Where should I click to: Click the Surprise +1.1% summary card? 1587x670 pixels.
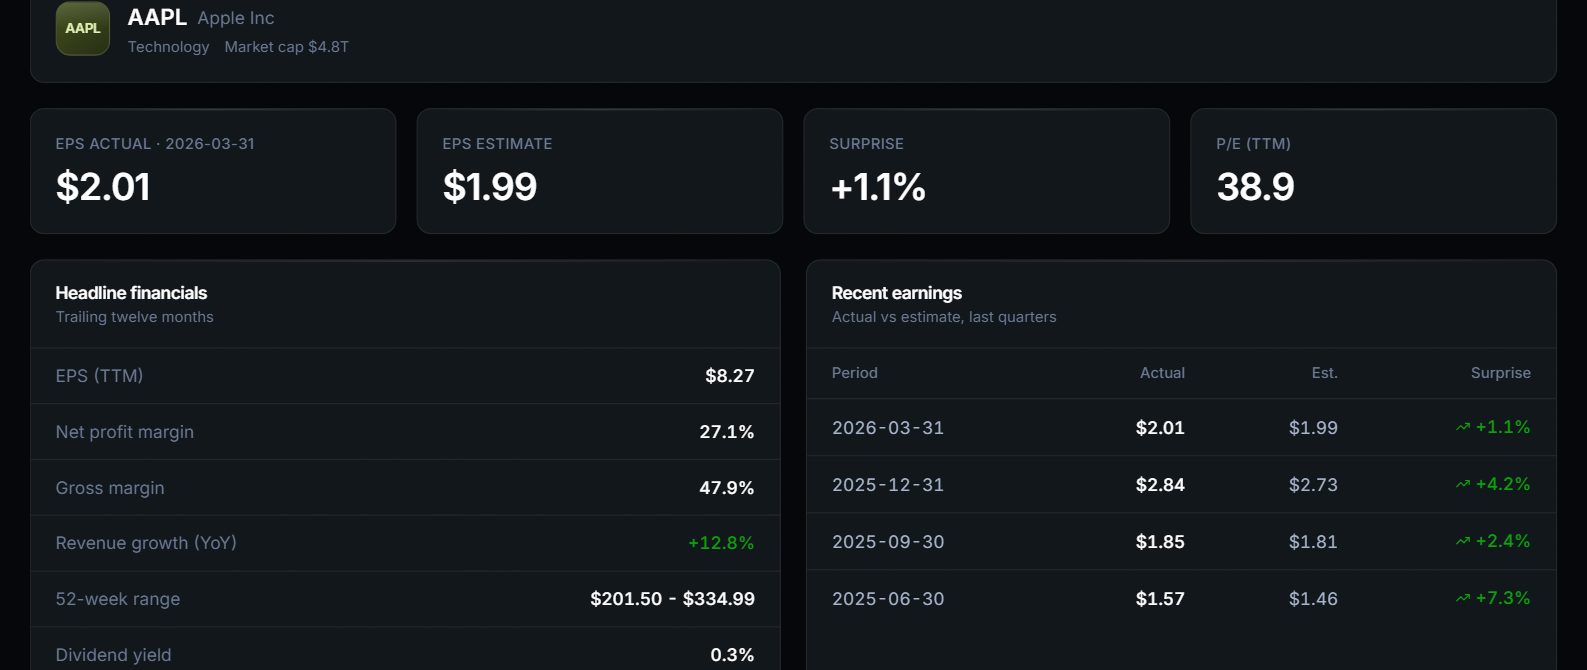(987, 171)
